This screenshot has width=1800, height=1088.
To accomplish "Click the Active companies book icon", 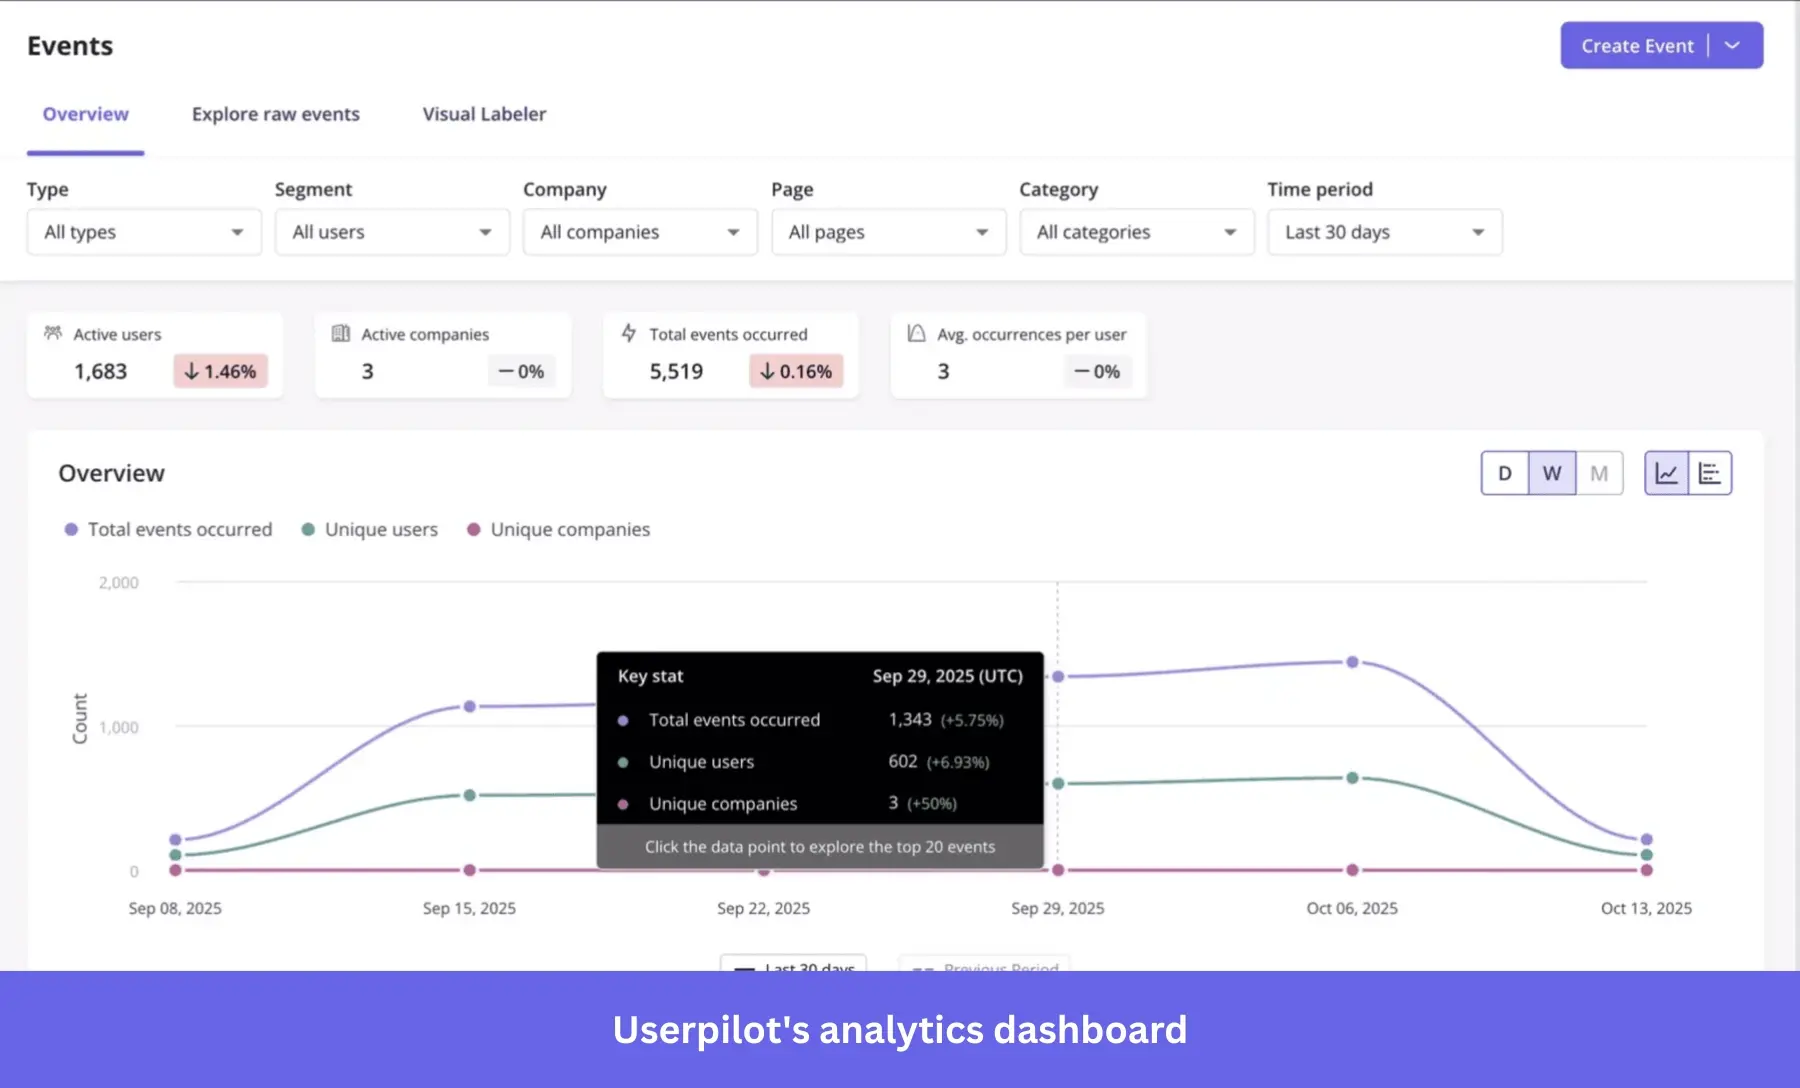I will (x=341, y=333).
